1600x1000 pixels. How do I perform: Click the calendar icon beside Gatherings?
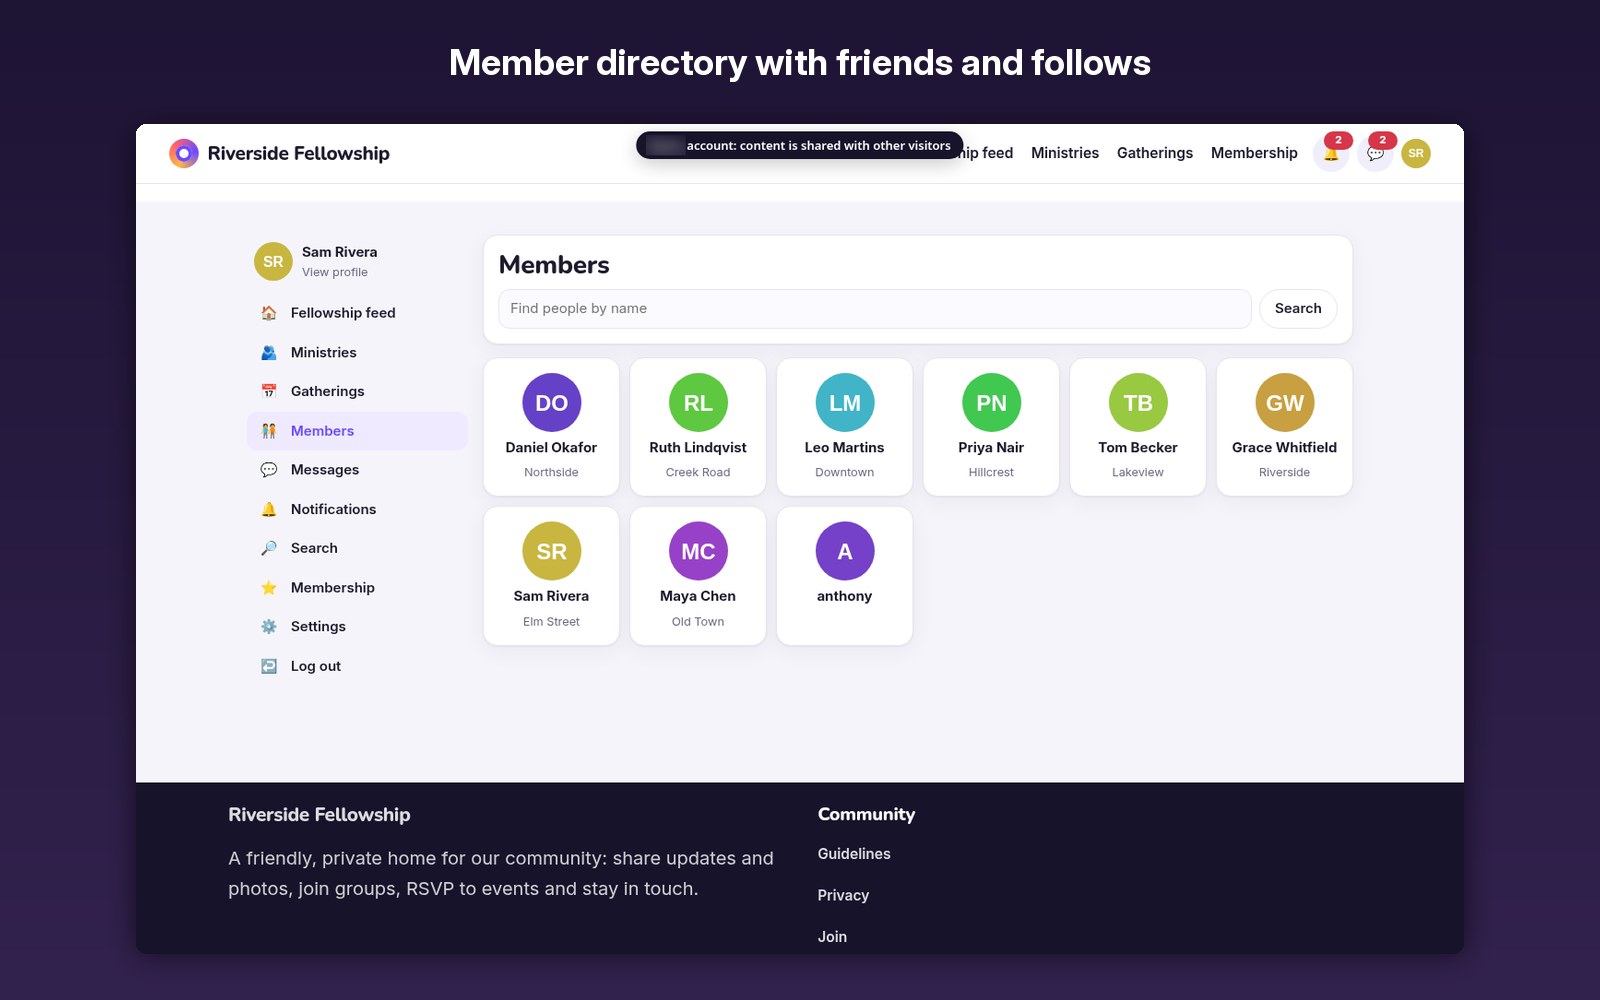pos(269,391)
